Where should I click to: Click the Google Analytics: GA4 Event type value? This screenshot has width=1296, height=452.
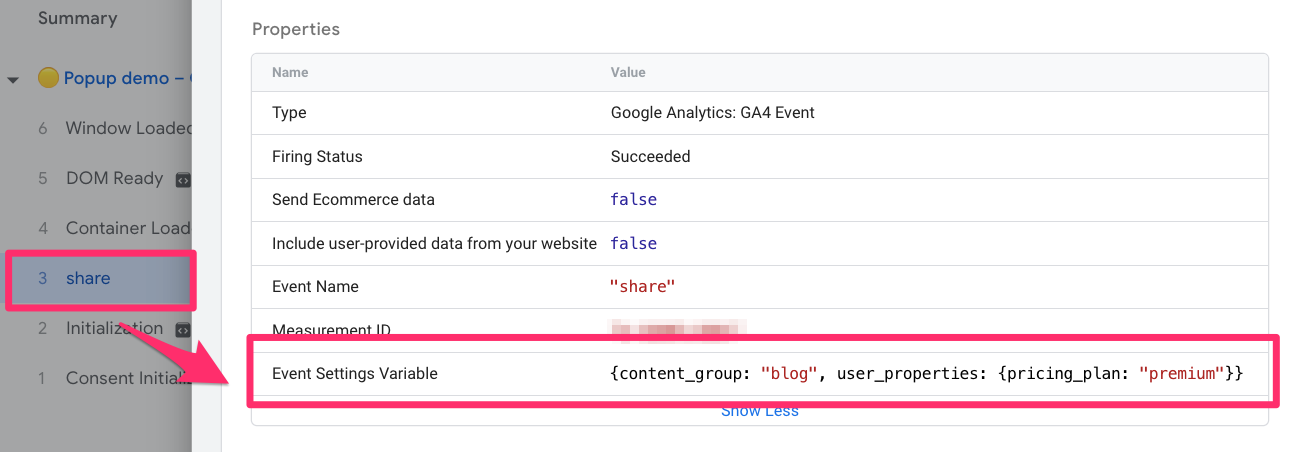712,113
